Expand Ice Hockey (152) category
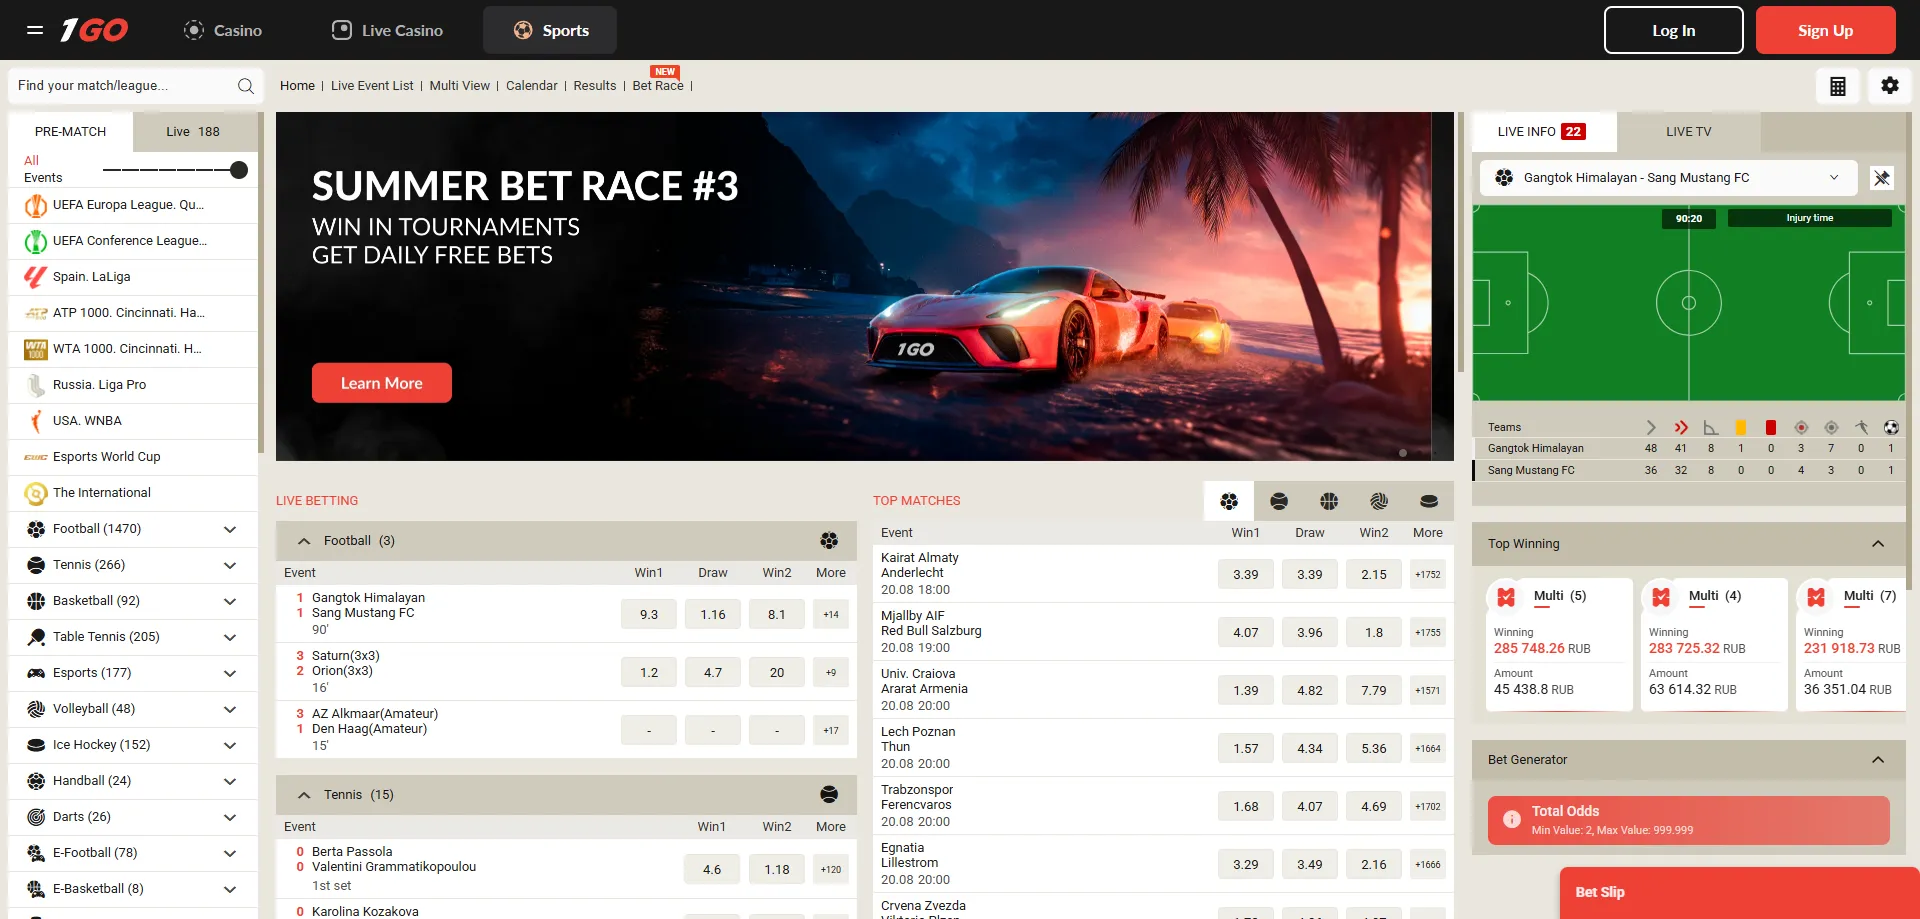 point(133,745)
